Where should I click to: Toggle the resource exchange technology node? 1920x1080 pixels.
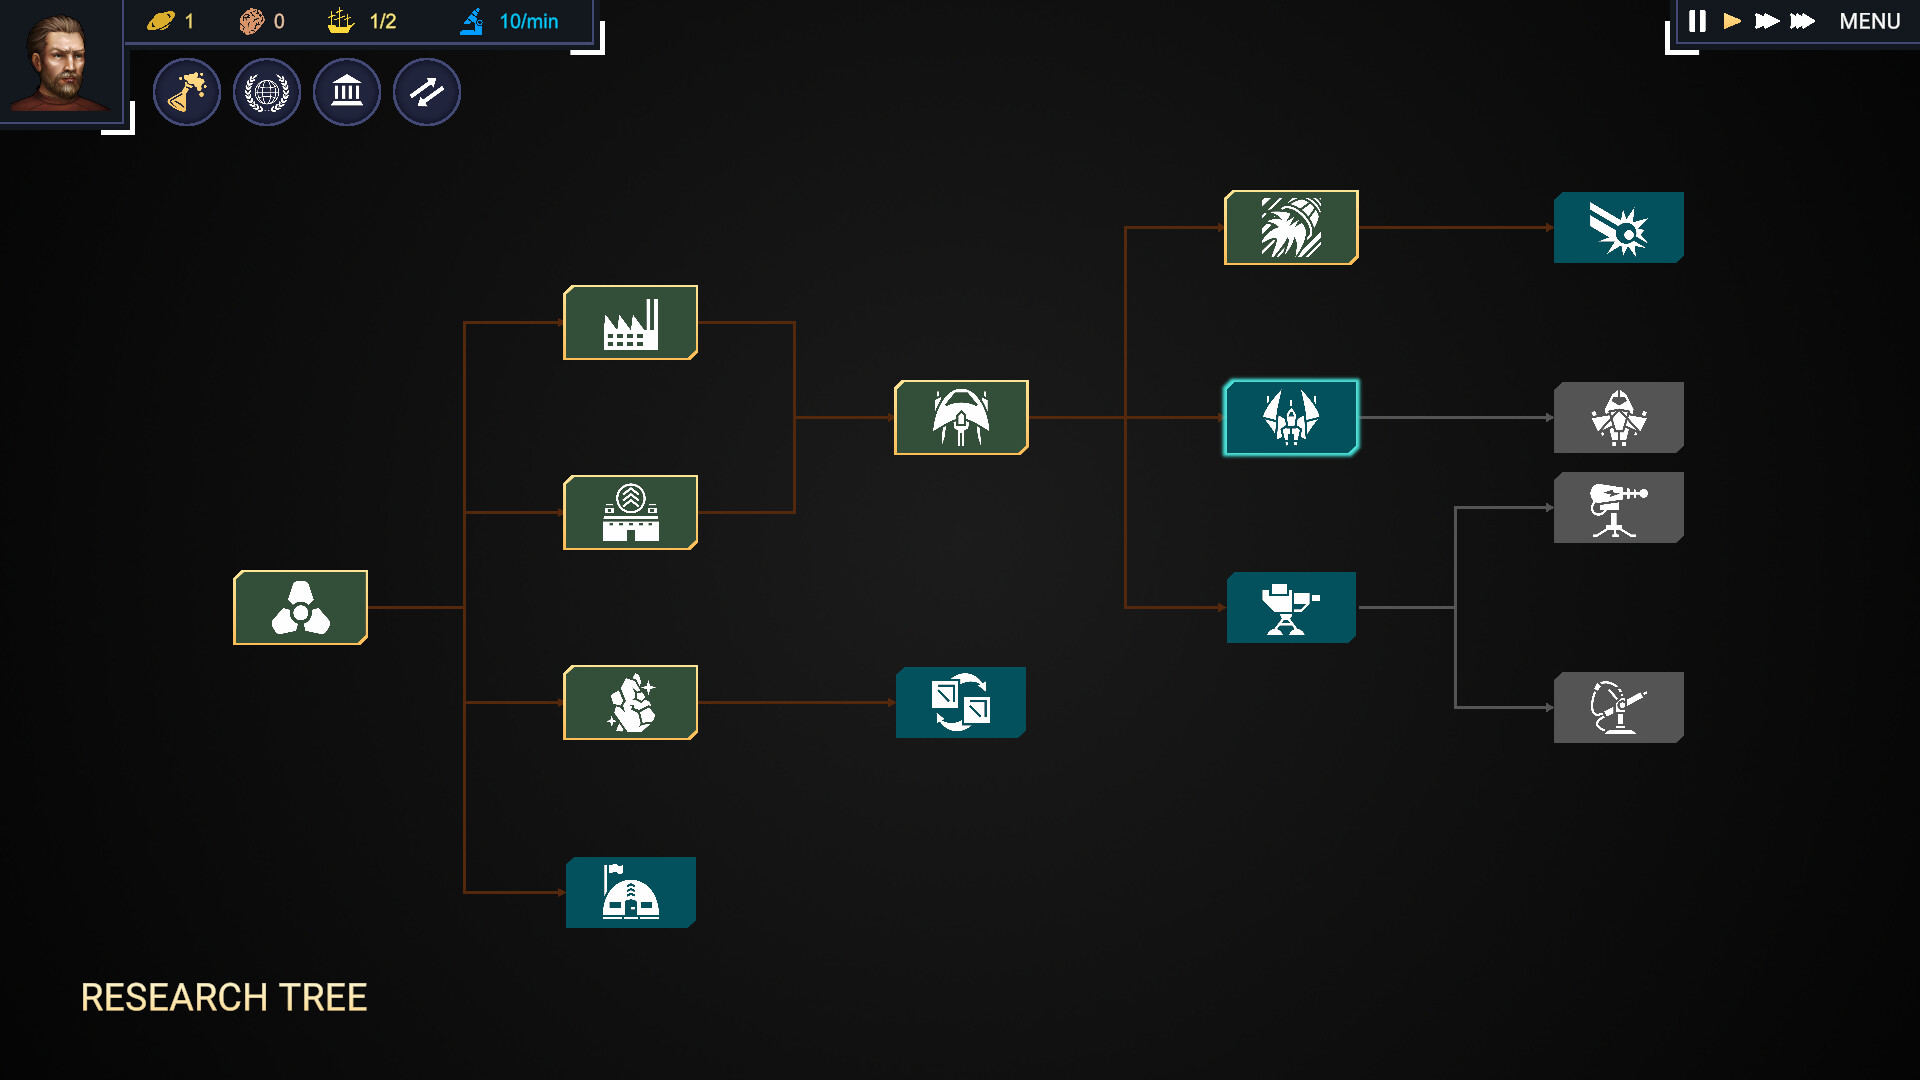pyautogui.click(x=960, y=702)
